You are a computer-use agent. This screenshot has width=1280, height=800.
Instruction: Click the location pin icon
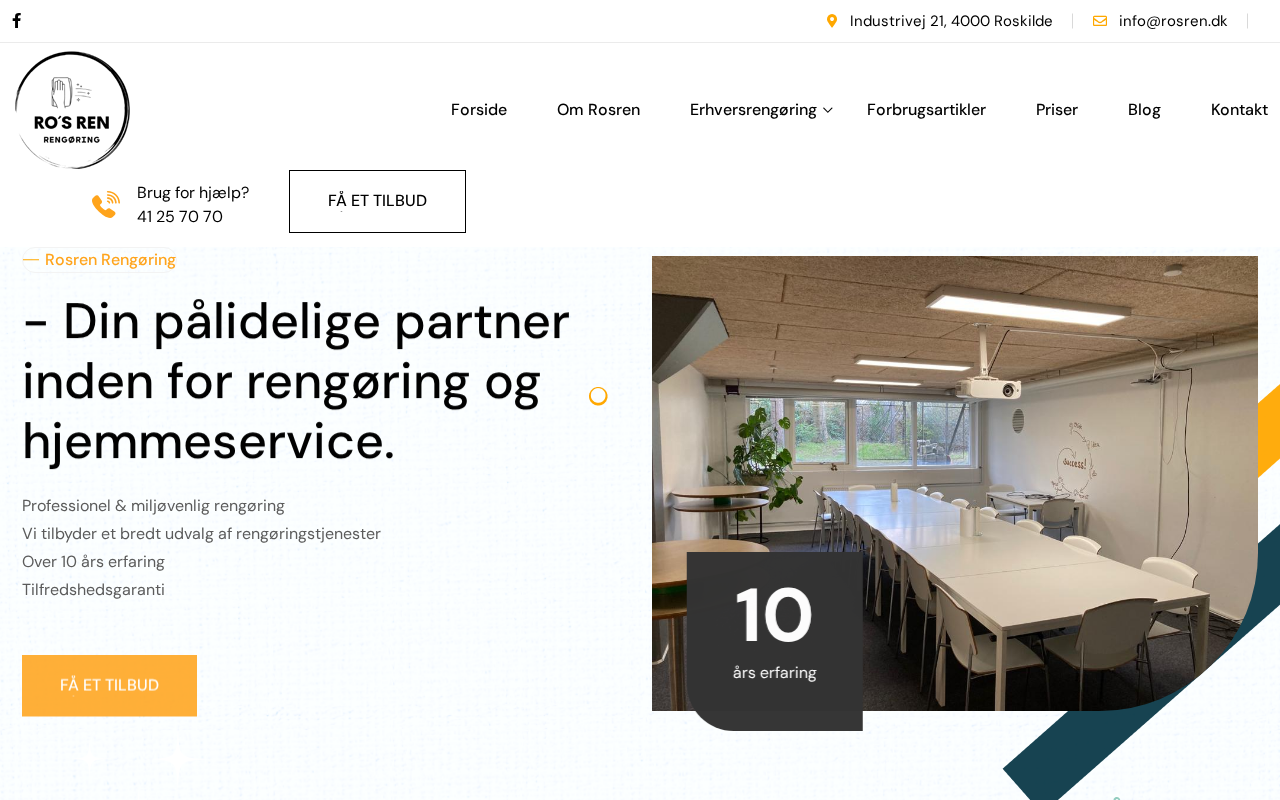pos(832,21)
